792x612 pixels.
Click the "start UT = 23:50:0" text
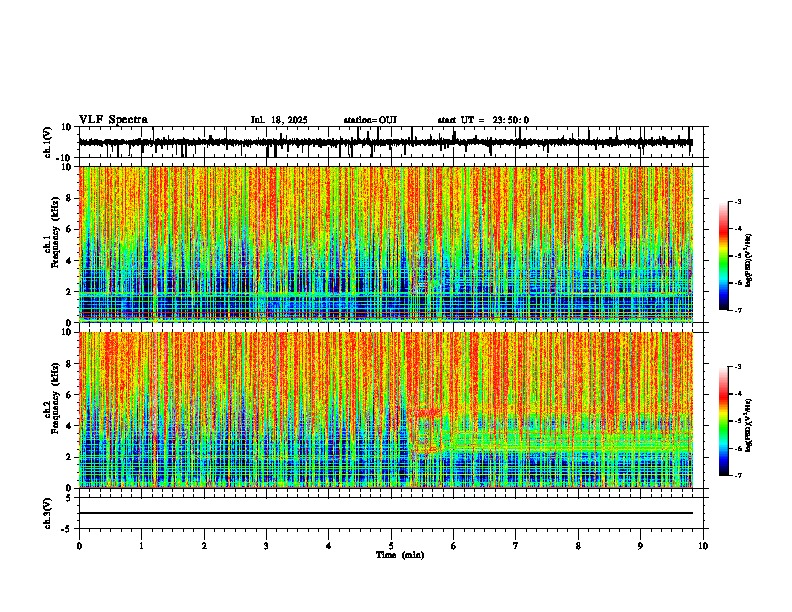click(x=483, y=120)
